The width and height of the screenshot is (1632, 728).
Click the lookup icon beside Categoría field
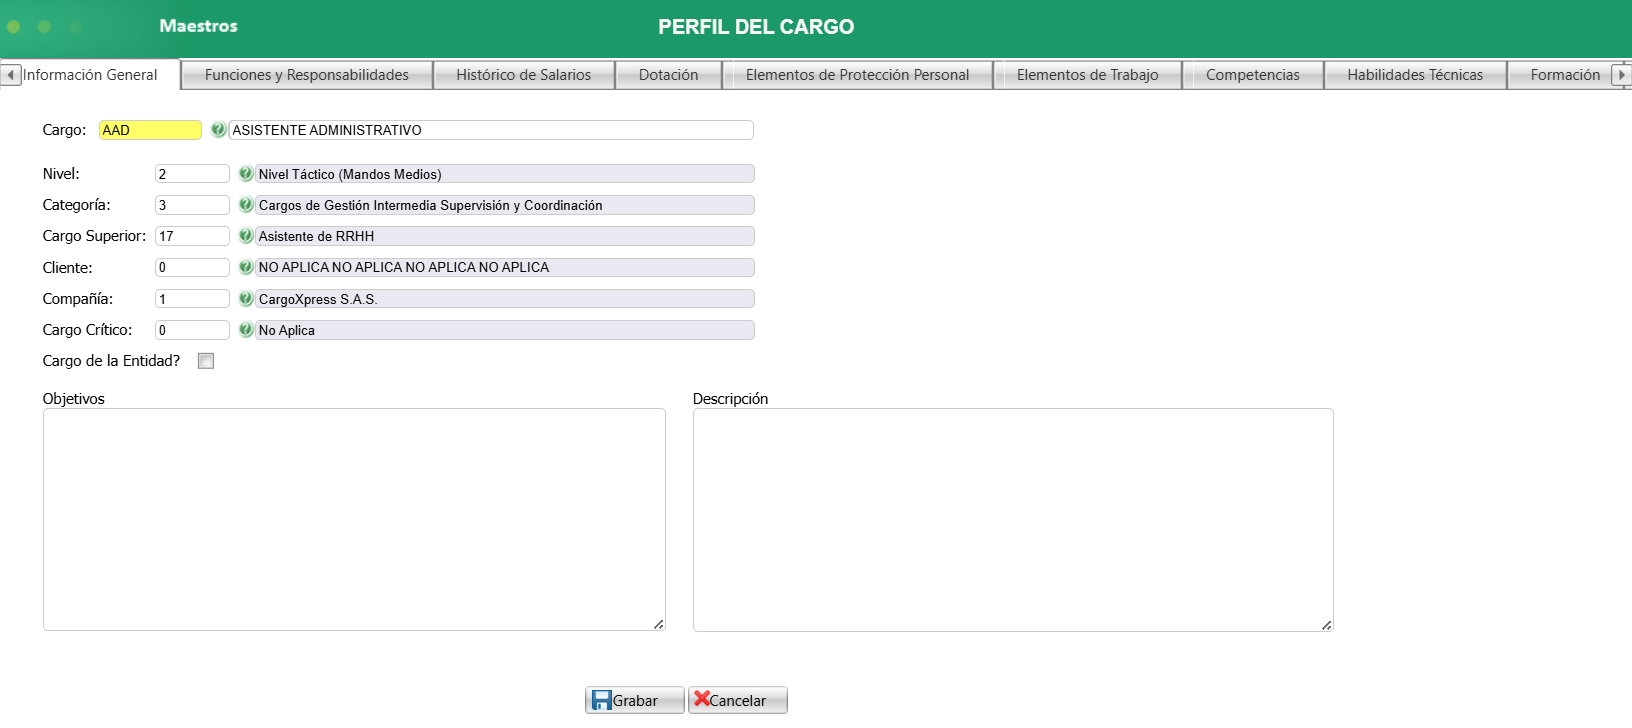pos(246,205)
